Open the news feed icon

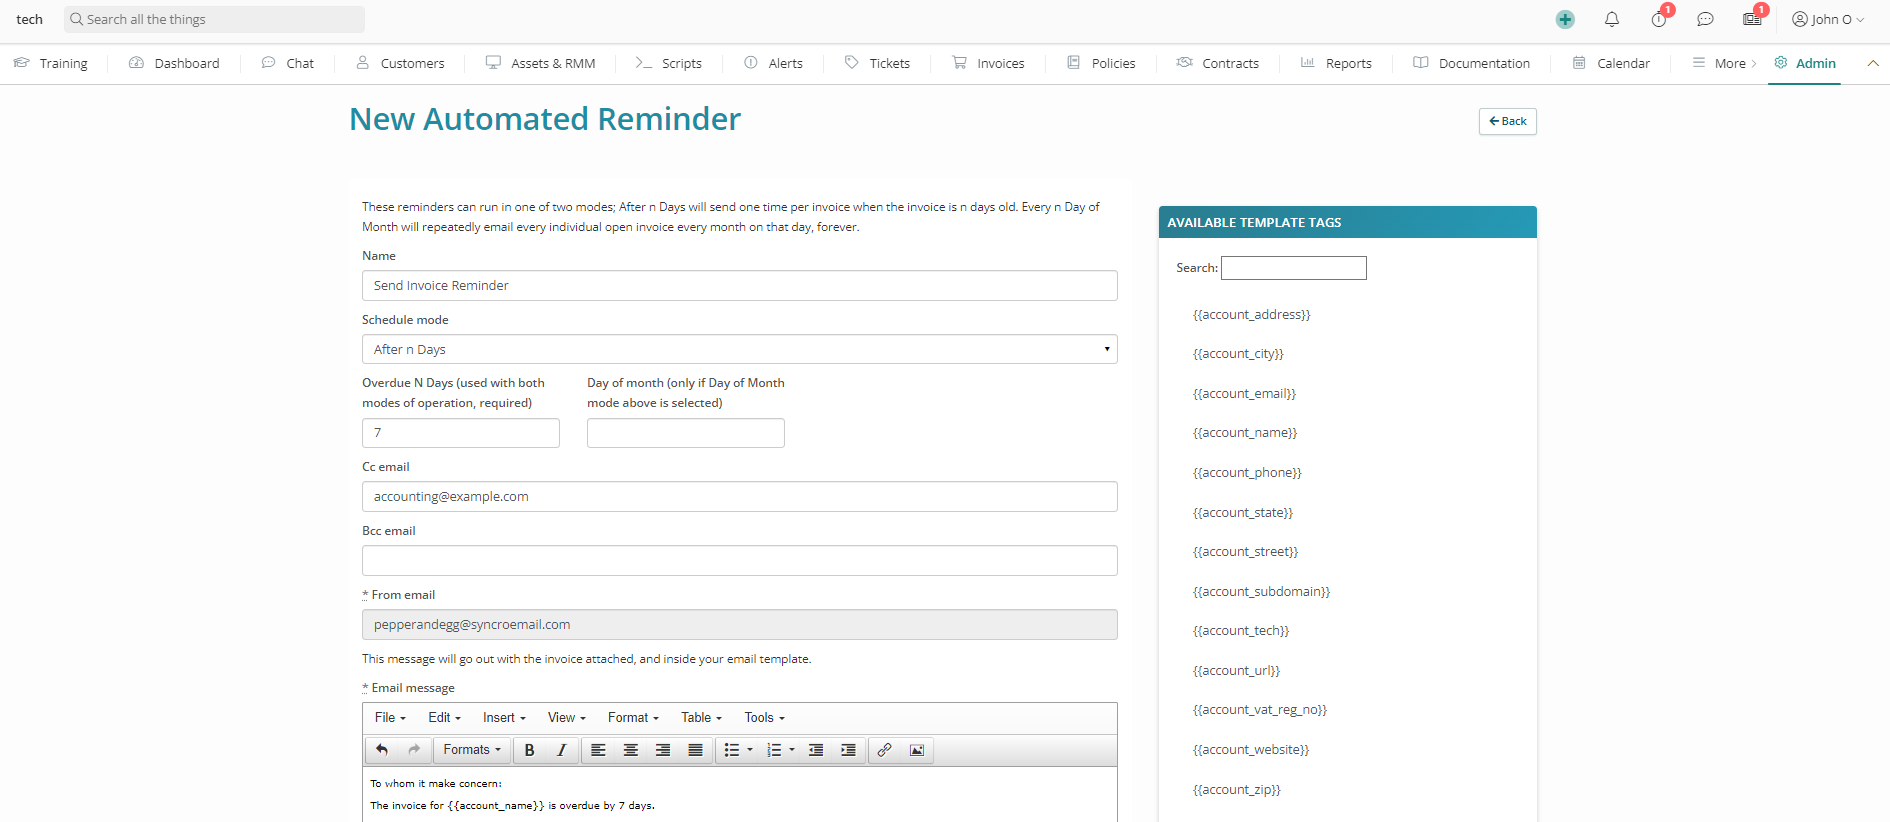pyautogui.click(x=1752, y=20)
